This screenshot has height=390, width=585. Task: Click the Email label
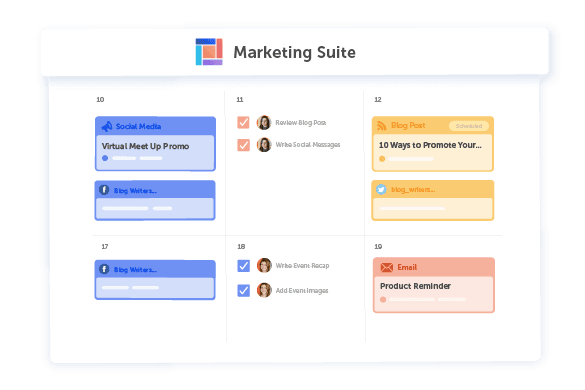pos(407,267)
